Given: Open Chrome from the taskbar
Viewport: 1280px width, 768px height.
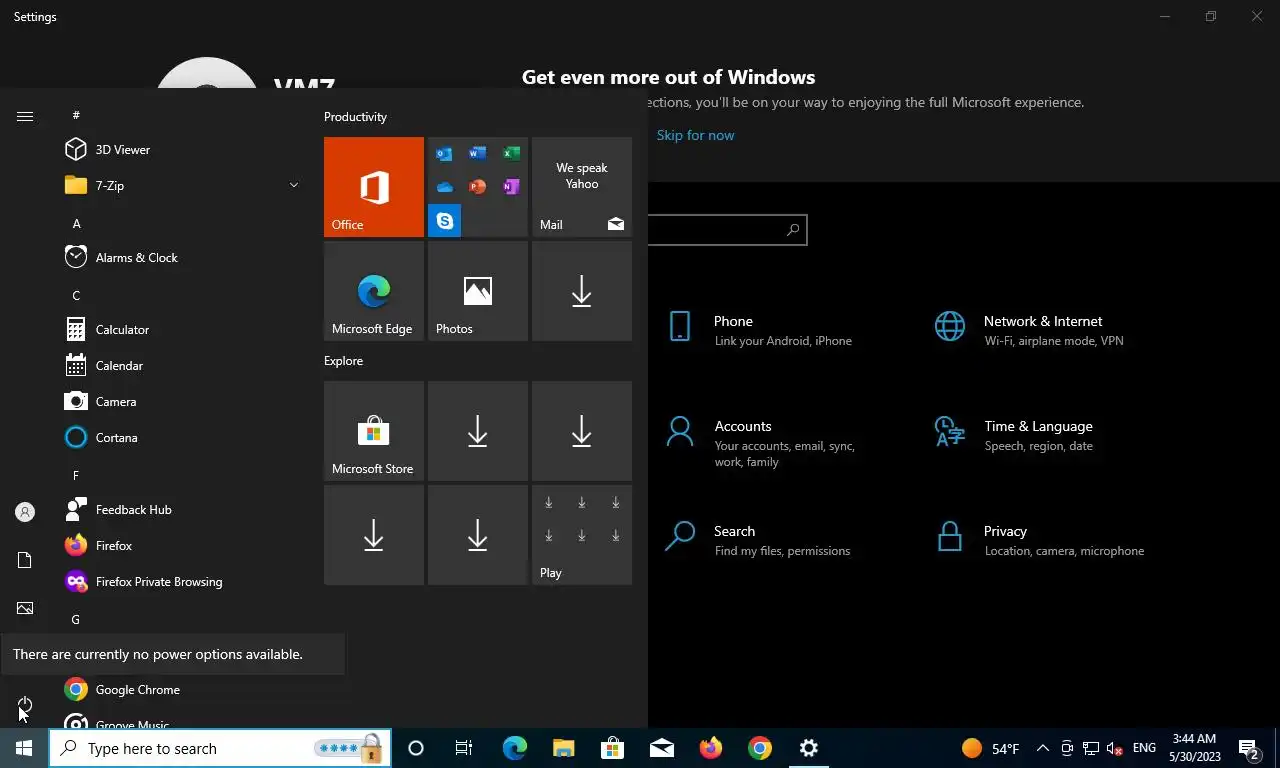Looking at the screenshot, I should point(760,748).
